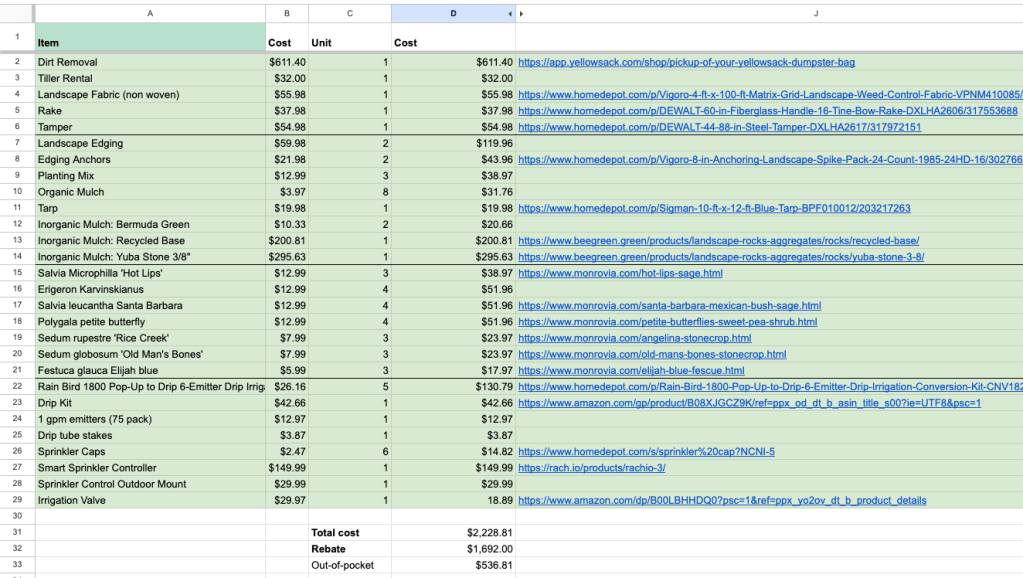The height and width of the screenshot is (578, 1023).
Task: Open the Sigman blue tarp link
Action: click(x=714, y=208)
